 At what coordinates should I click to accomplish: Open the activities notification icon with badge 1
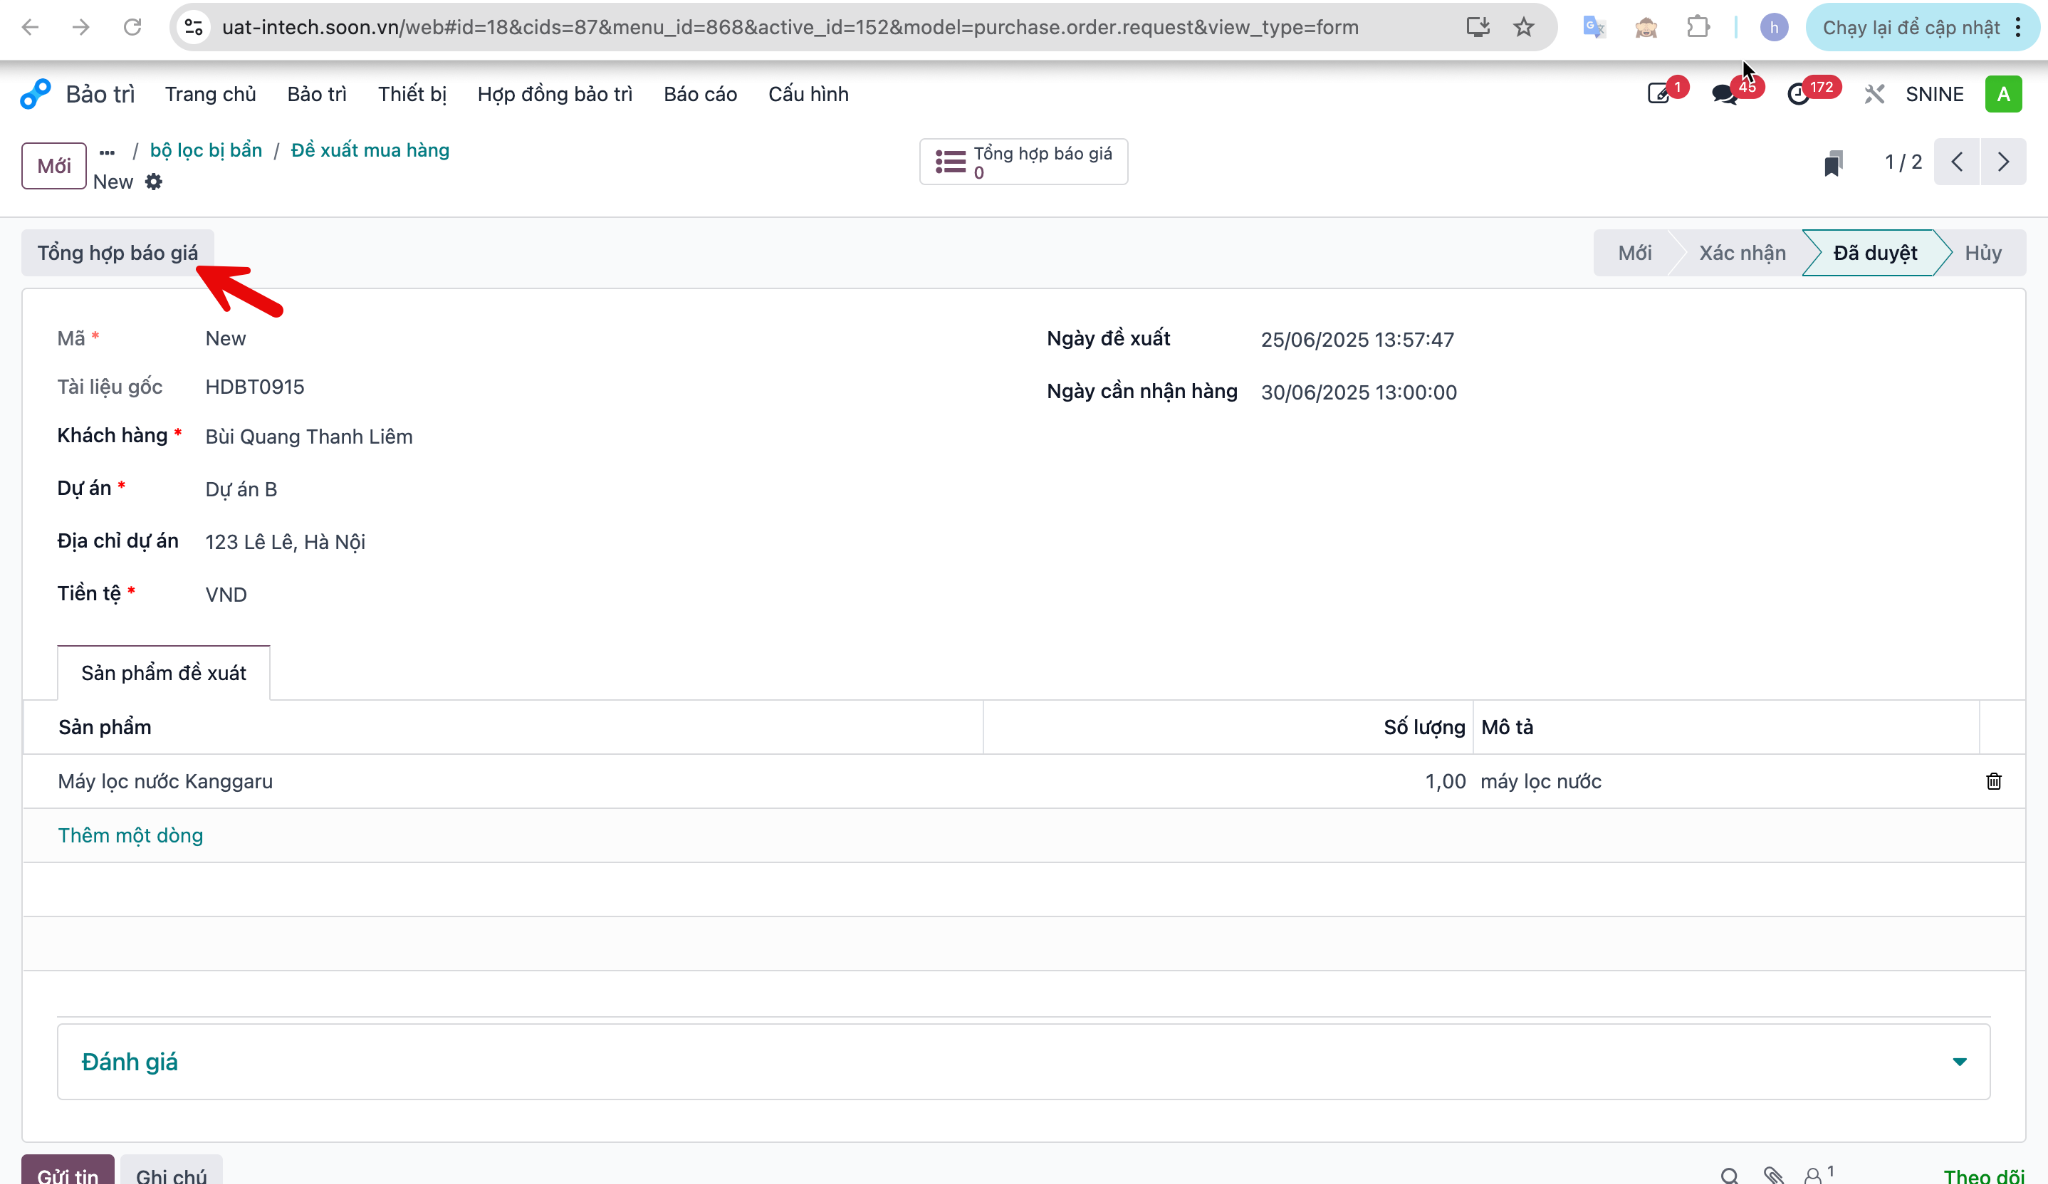pyautogui.click(x=1660, y=94)
